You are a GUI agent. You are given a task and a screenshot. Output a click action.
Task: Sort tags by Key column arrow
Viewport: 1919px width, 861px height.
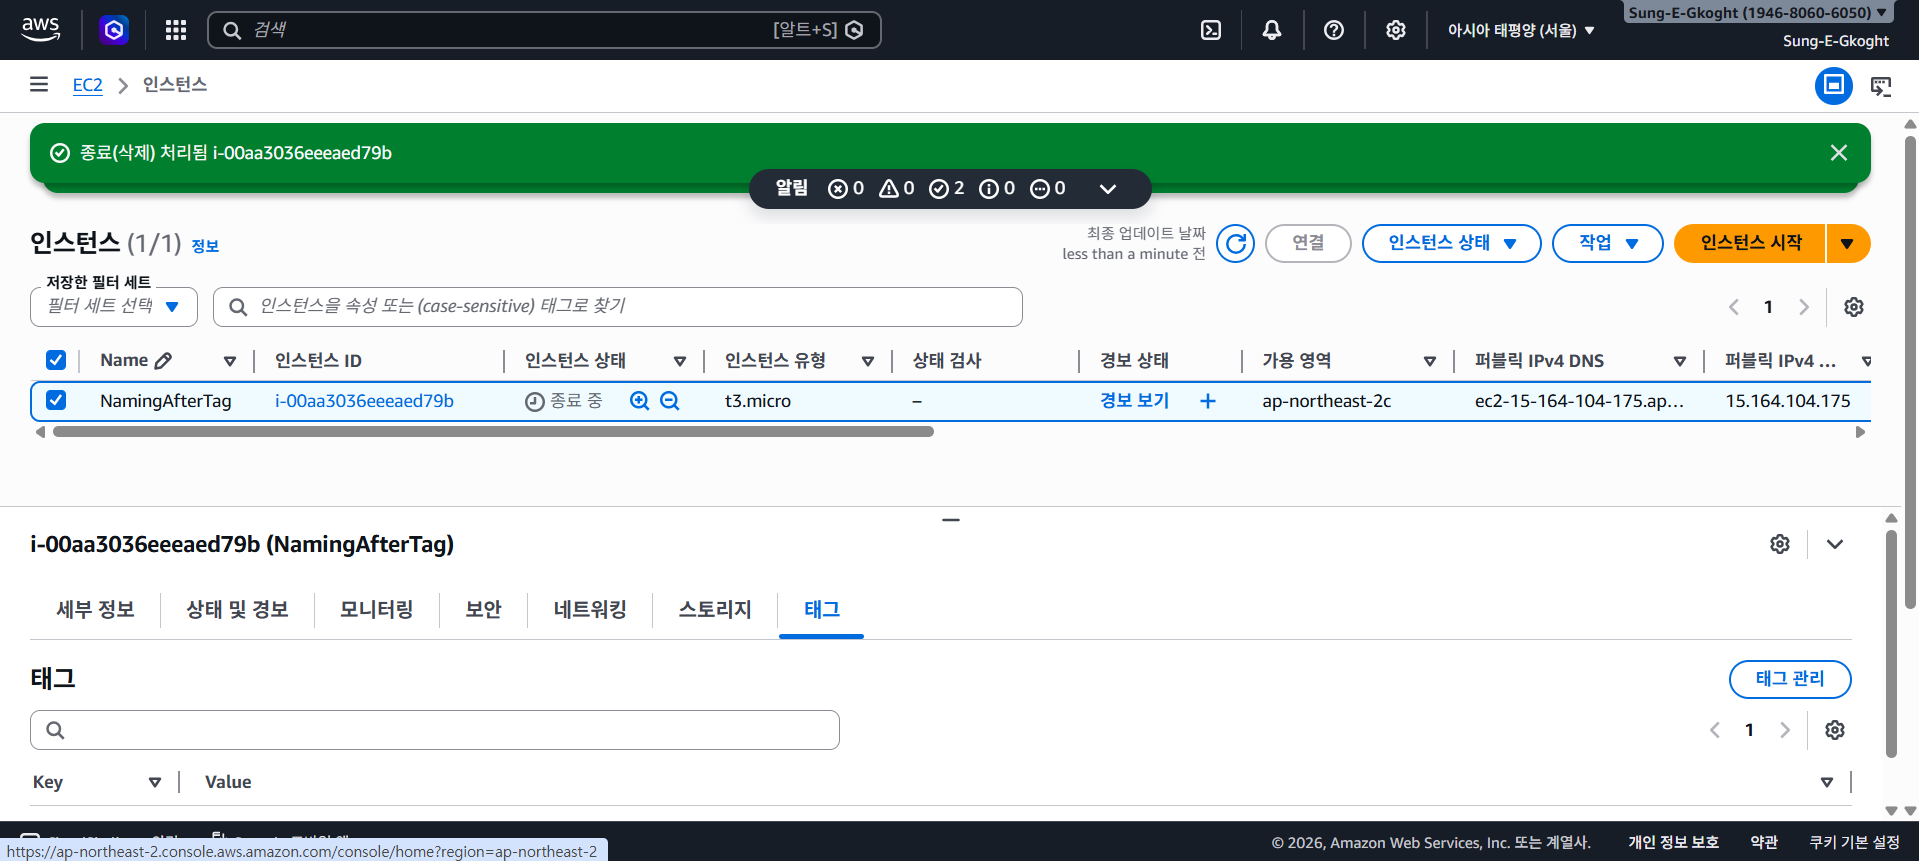tap(155, 782)
